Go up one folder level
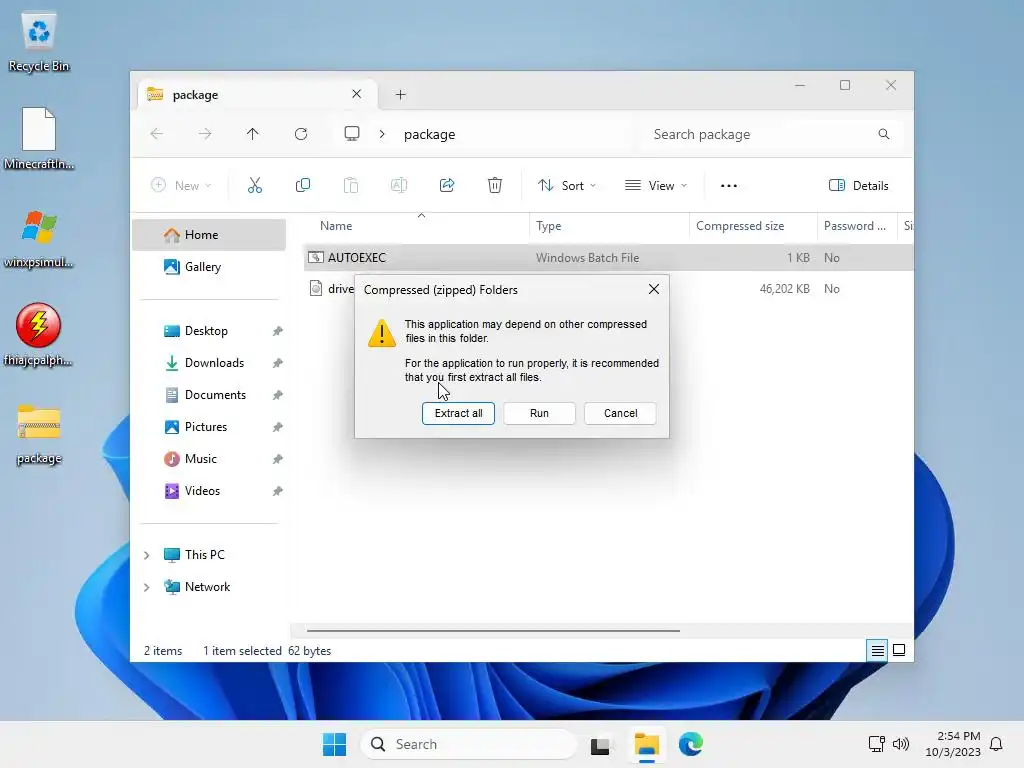Screen dimensions: 1024x768 253,134
